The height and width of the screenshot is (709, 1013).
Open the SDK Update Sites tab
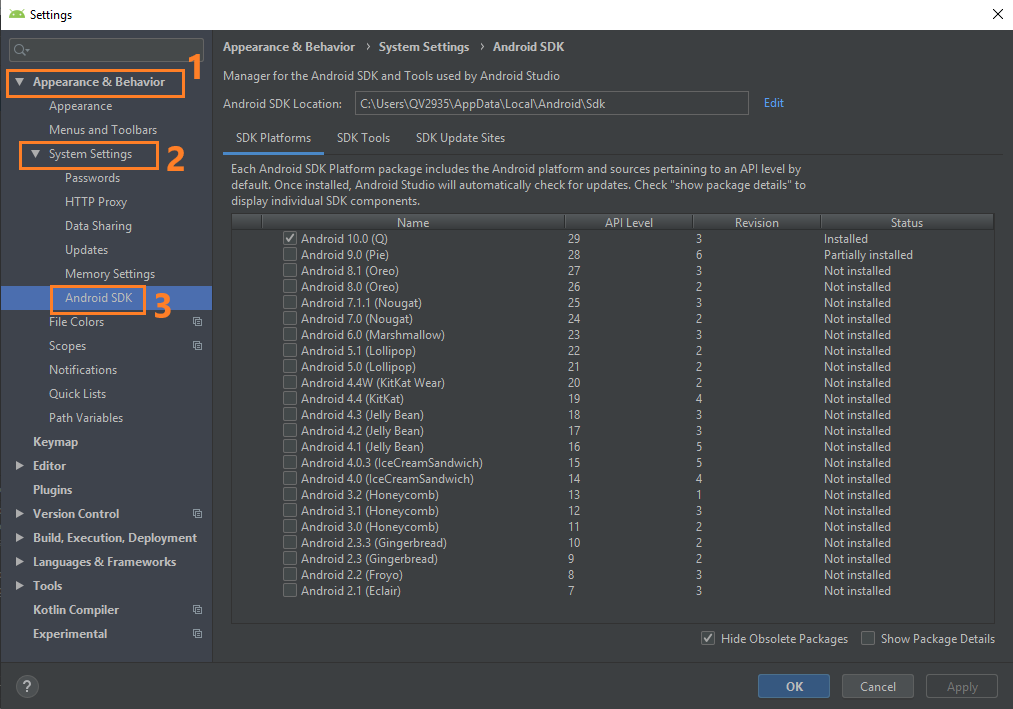tap(460, 138)
